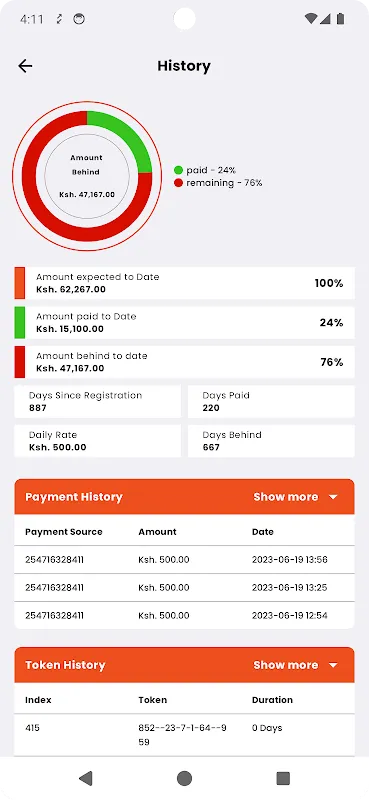Tap the Android back navigation triangle
This screenshot has height=800, width=369.
85,778
